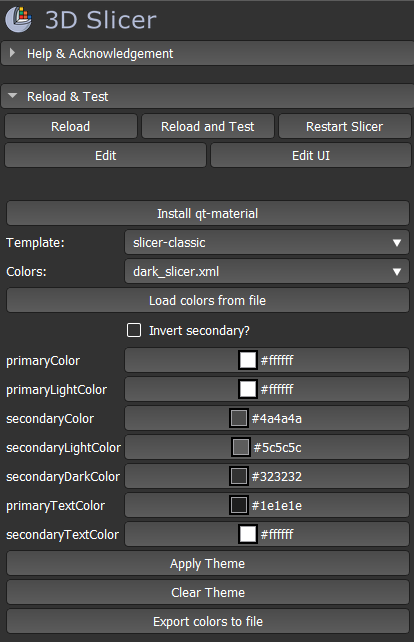Screen dimensions: 414x642
Task: Enable the Invert secondary checkbox
Action: tap(134, 330)
